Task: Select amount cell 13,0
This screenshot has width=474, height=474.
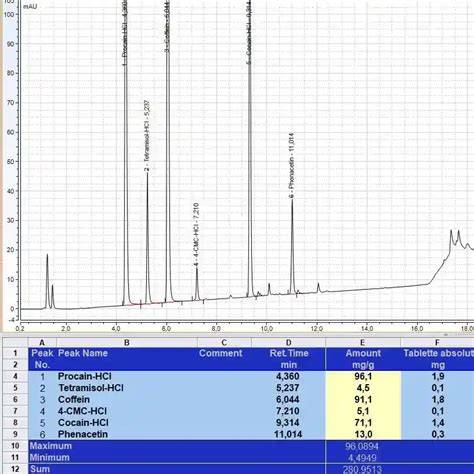Action: coord(363,434)
